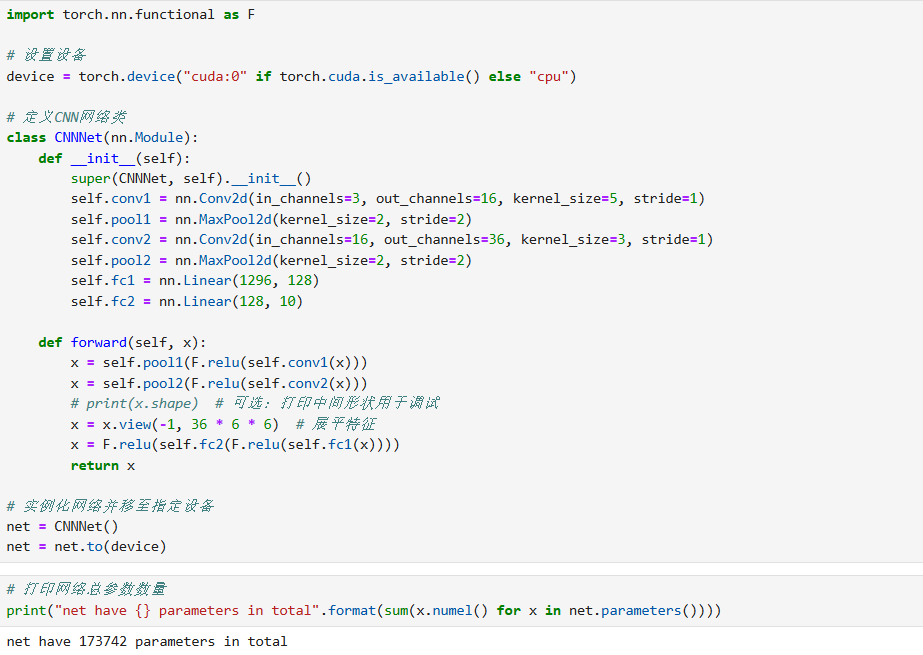The image size is (923, 655).
Task: Click the 'x = F.relu(self.fc2(F.relu(self.fc1(x))))' line
Action: click(235, 445)
